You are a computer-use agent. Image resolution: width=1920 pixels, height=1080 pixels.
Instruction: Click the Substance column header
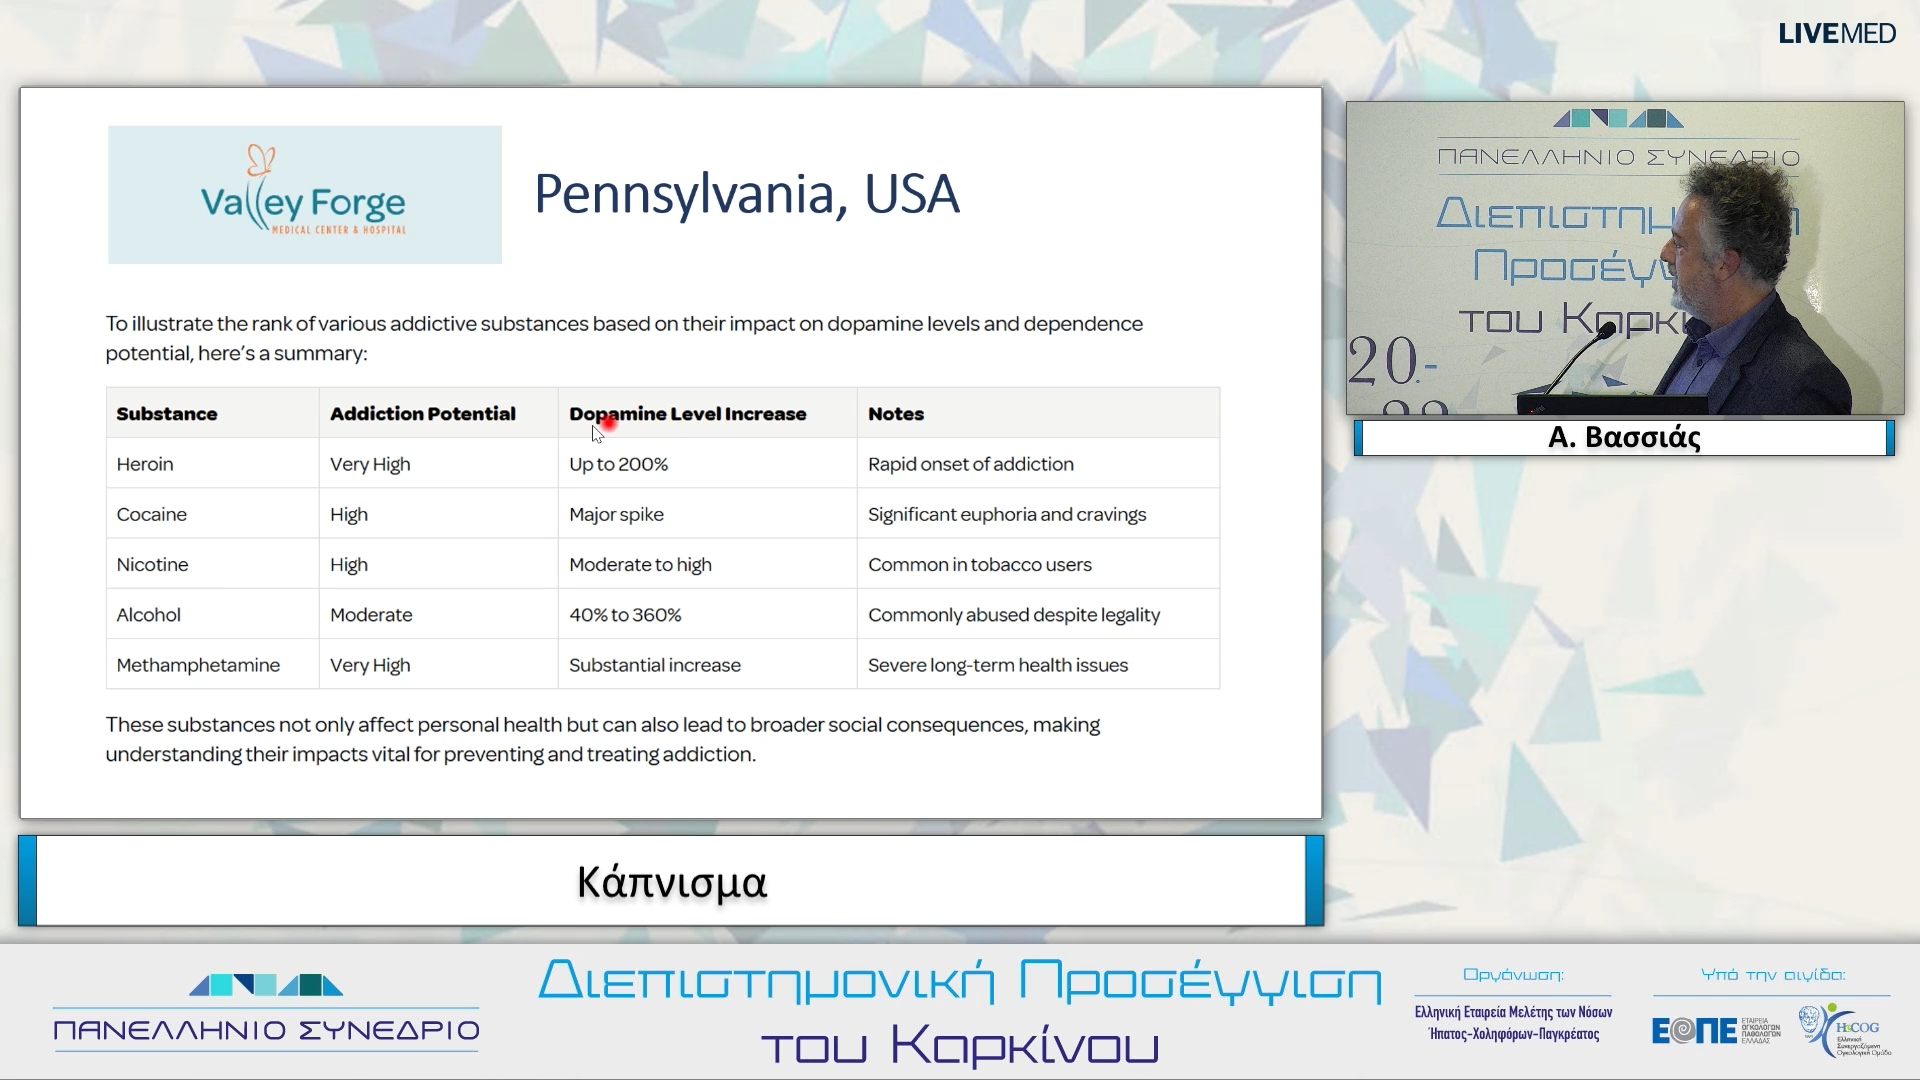[x=167, y=414]
